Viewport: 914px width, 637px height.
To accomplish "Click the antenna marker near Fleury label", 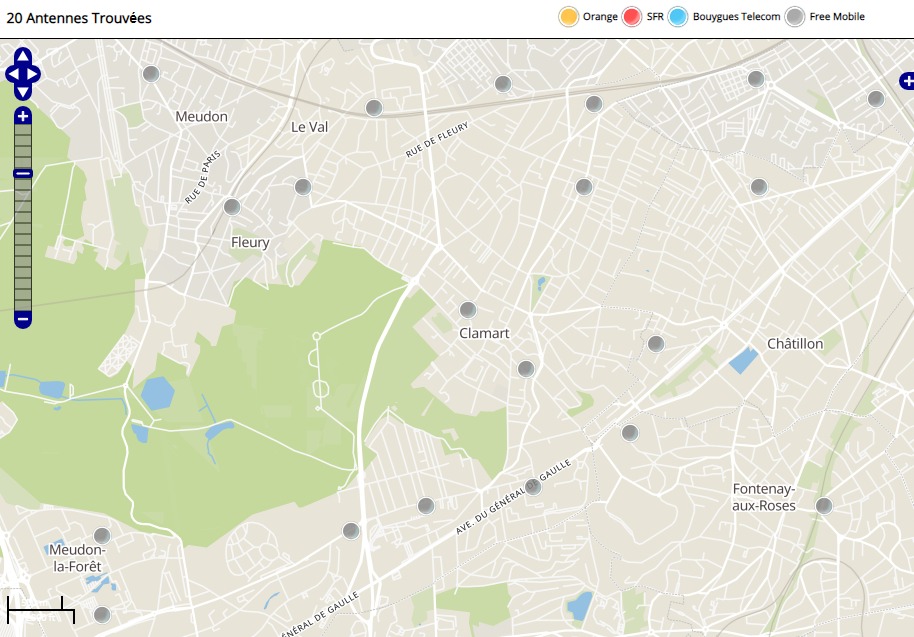I will [x=232, y=207].
